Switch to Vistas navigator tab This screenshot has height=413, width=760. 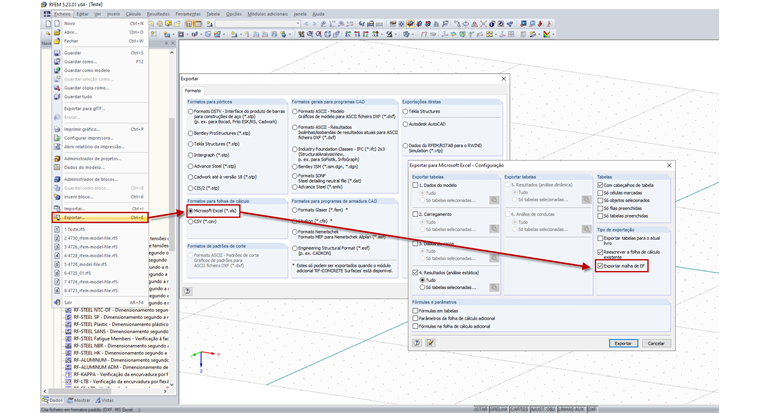click(105, 400)
